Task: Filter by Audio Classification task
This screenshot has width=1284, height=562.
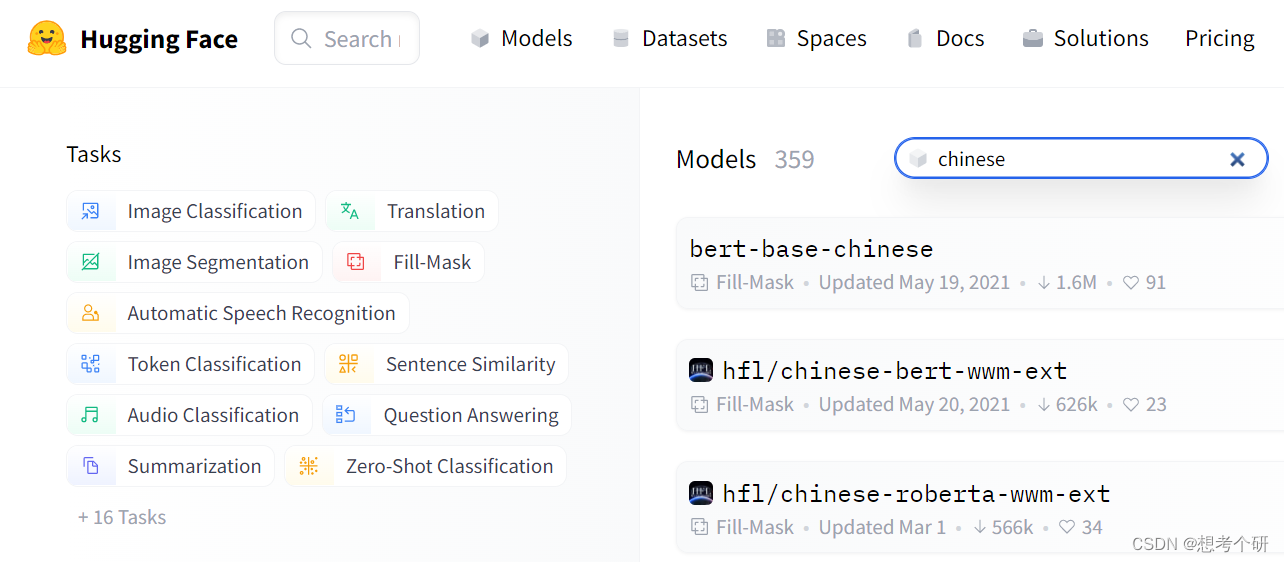Action: click(x=190, y=415)
